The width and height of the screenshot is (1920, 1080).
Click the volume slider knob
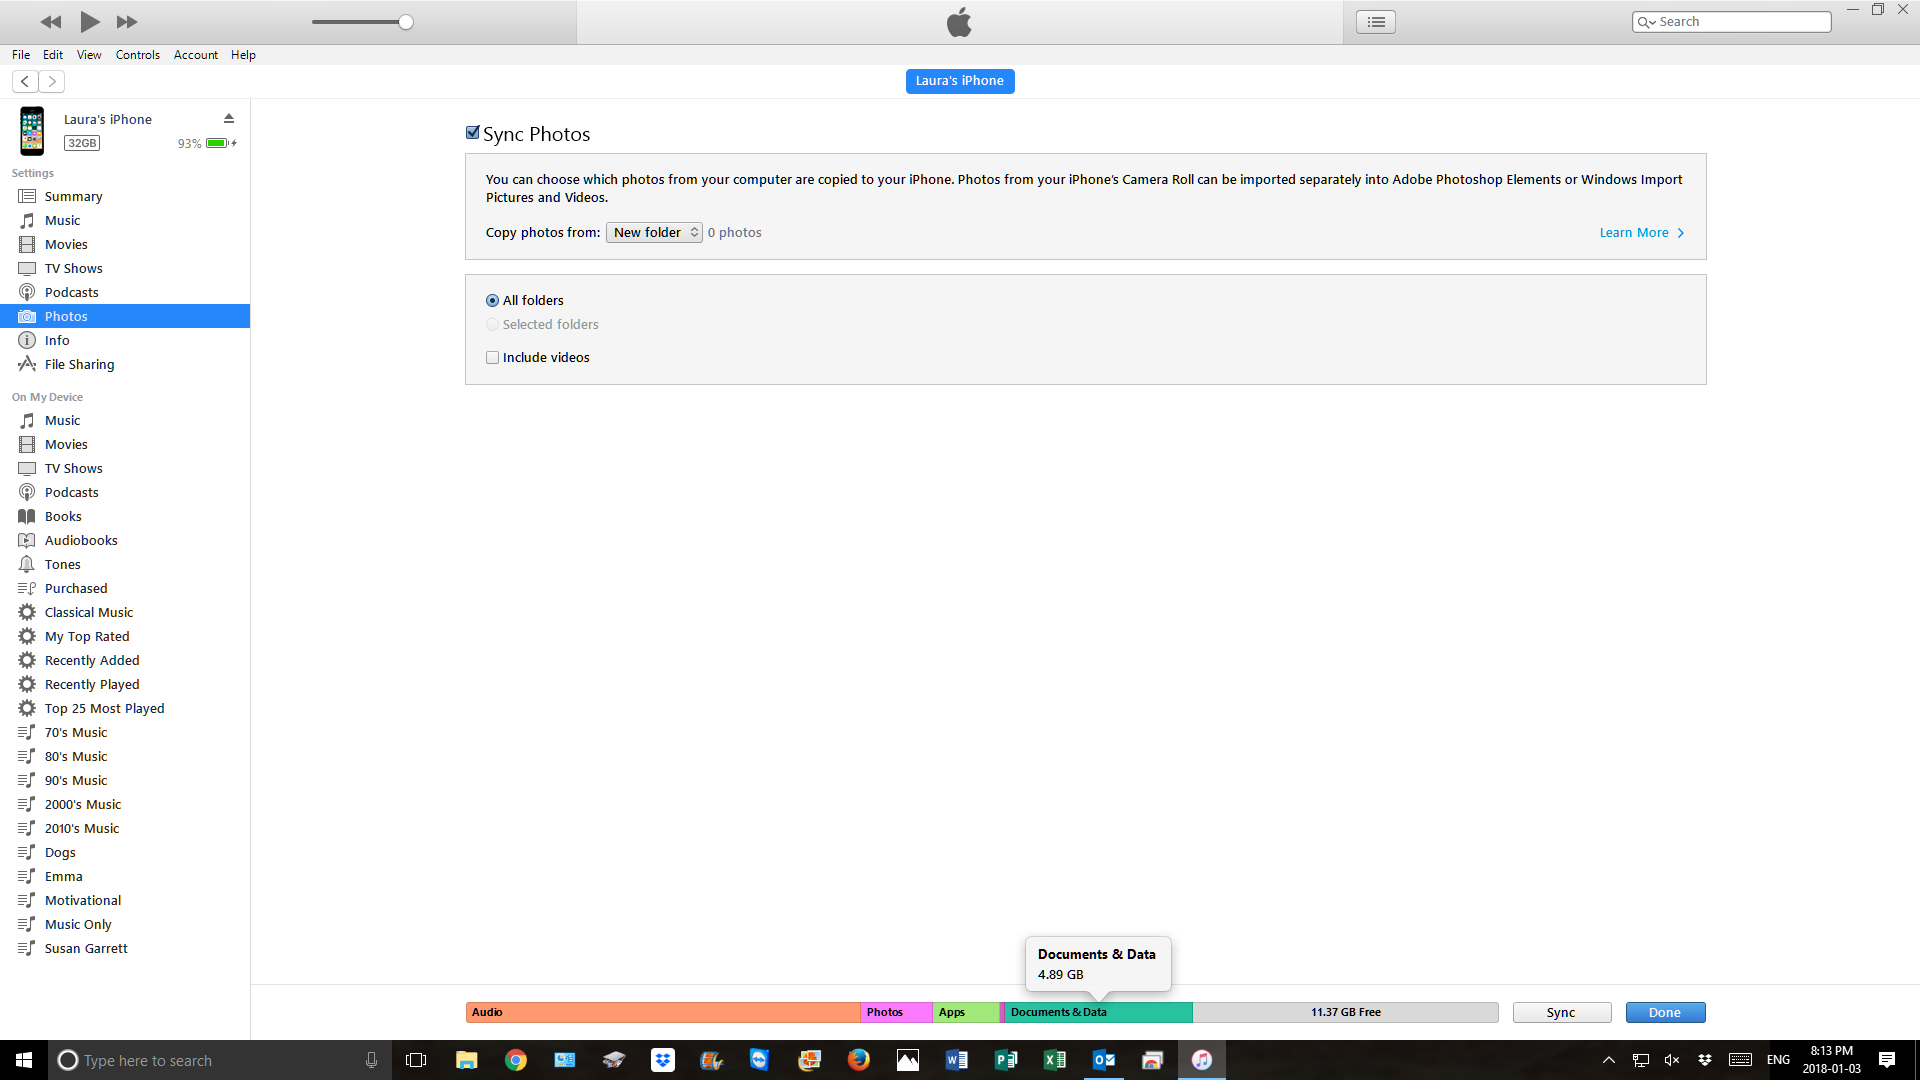click(406, 22)
